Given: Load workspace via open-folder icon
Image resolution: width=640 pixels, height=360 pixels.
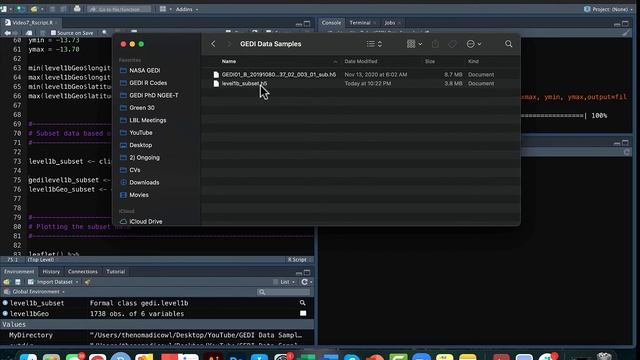Looking at the screenshot, I should (7, 282).
